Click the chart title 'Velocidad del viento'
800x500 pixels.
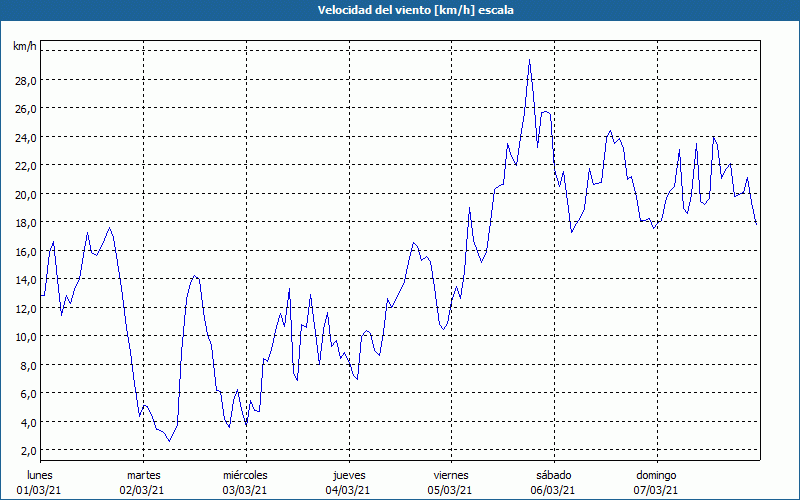(400, 11)
